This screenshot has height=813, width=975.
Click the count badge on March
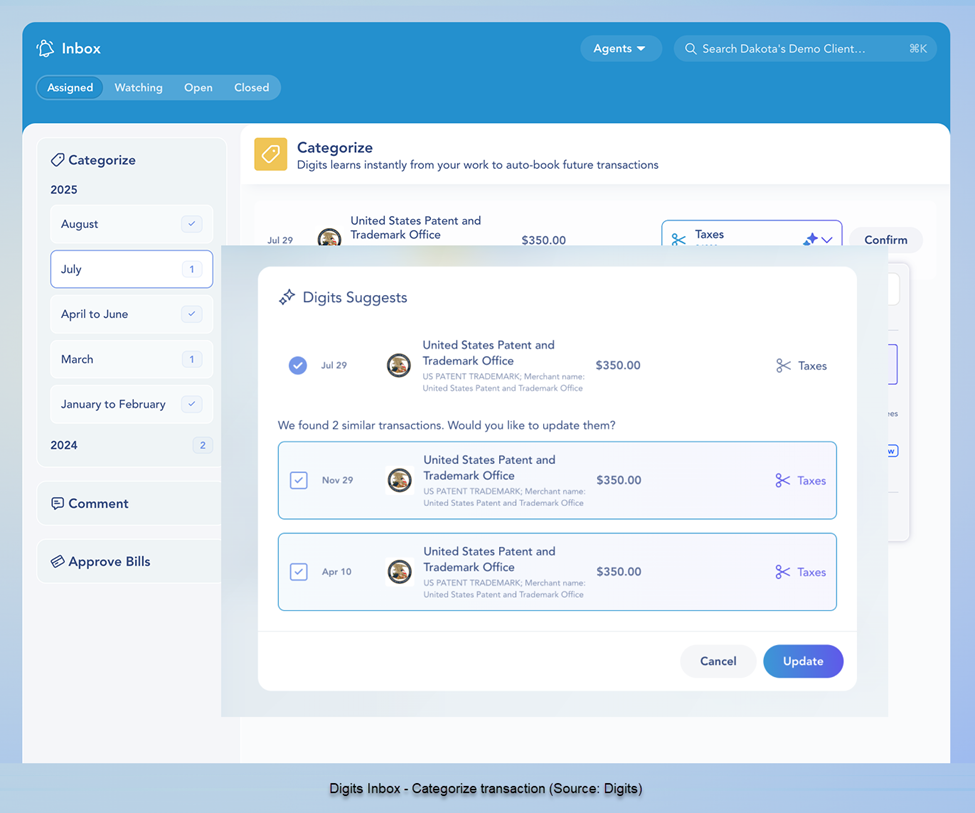tap(192, 359)
